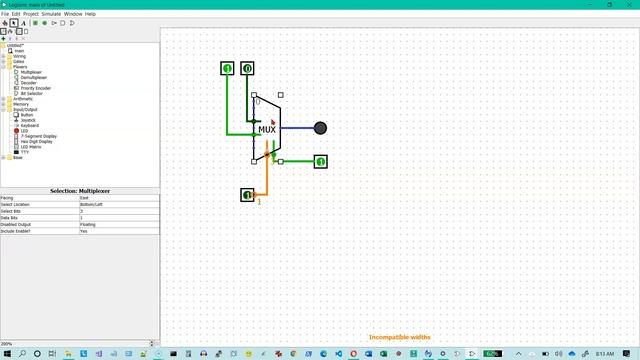Image resolution: width=640 pixels, height=360 pixels.
Task: Expand the Gates library folder
Action: pyautogui.click(x=3, y=61)
